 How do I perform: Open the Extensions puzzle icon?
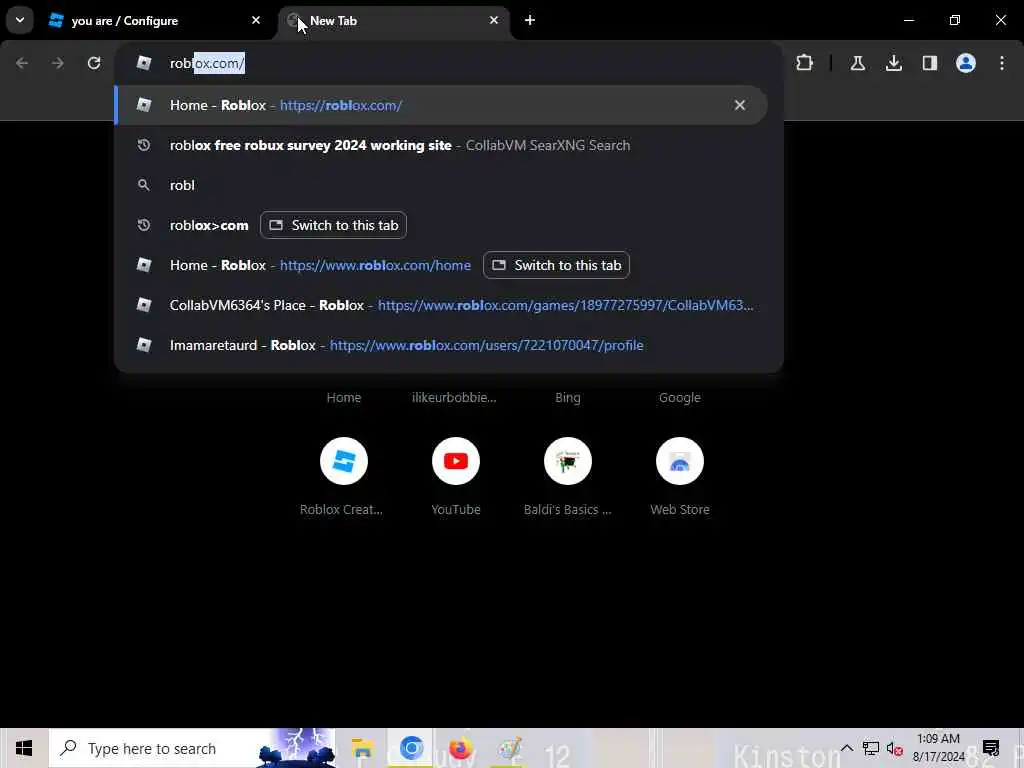pyautogui.click(x=805, y=63)
